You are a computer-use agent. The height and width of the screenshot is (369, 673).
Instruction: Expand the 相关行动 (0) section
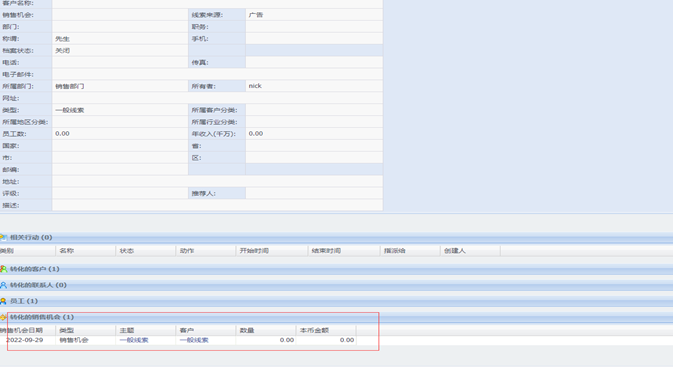tap(31, 237)
